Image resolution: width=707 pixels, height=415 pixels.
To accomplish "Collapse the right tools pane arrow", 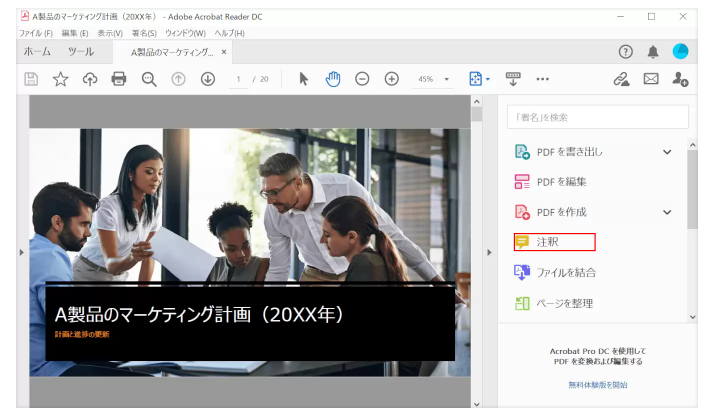I will (489, 252).
